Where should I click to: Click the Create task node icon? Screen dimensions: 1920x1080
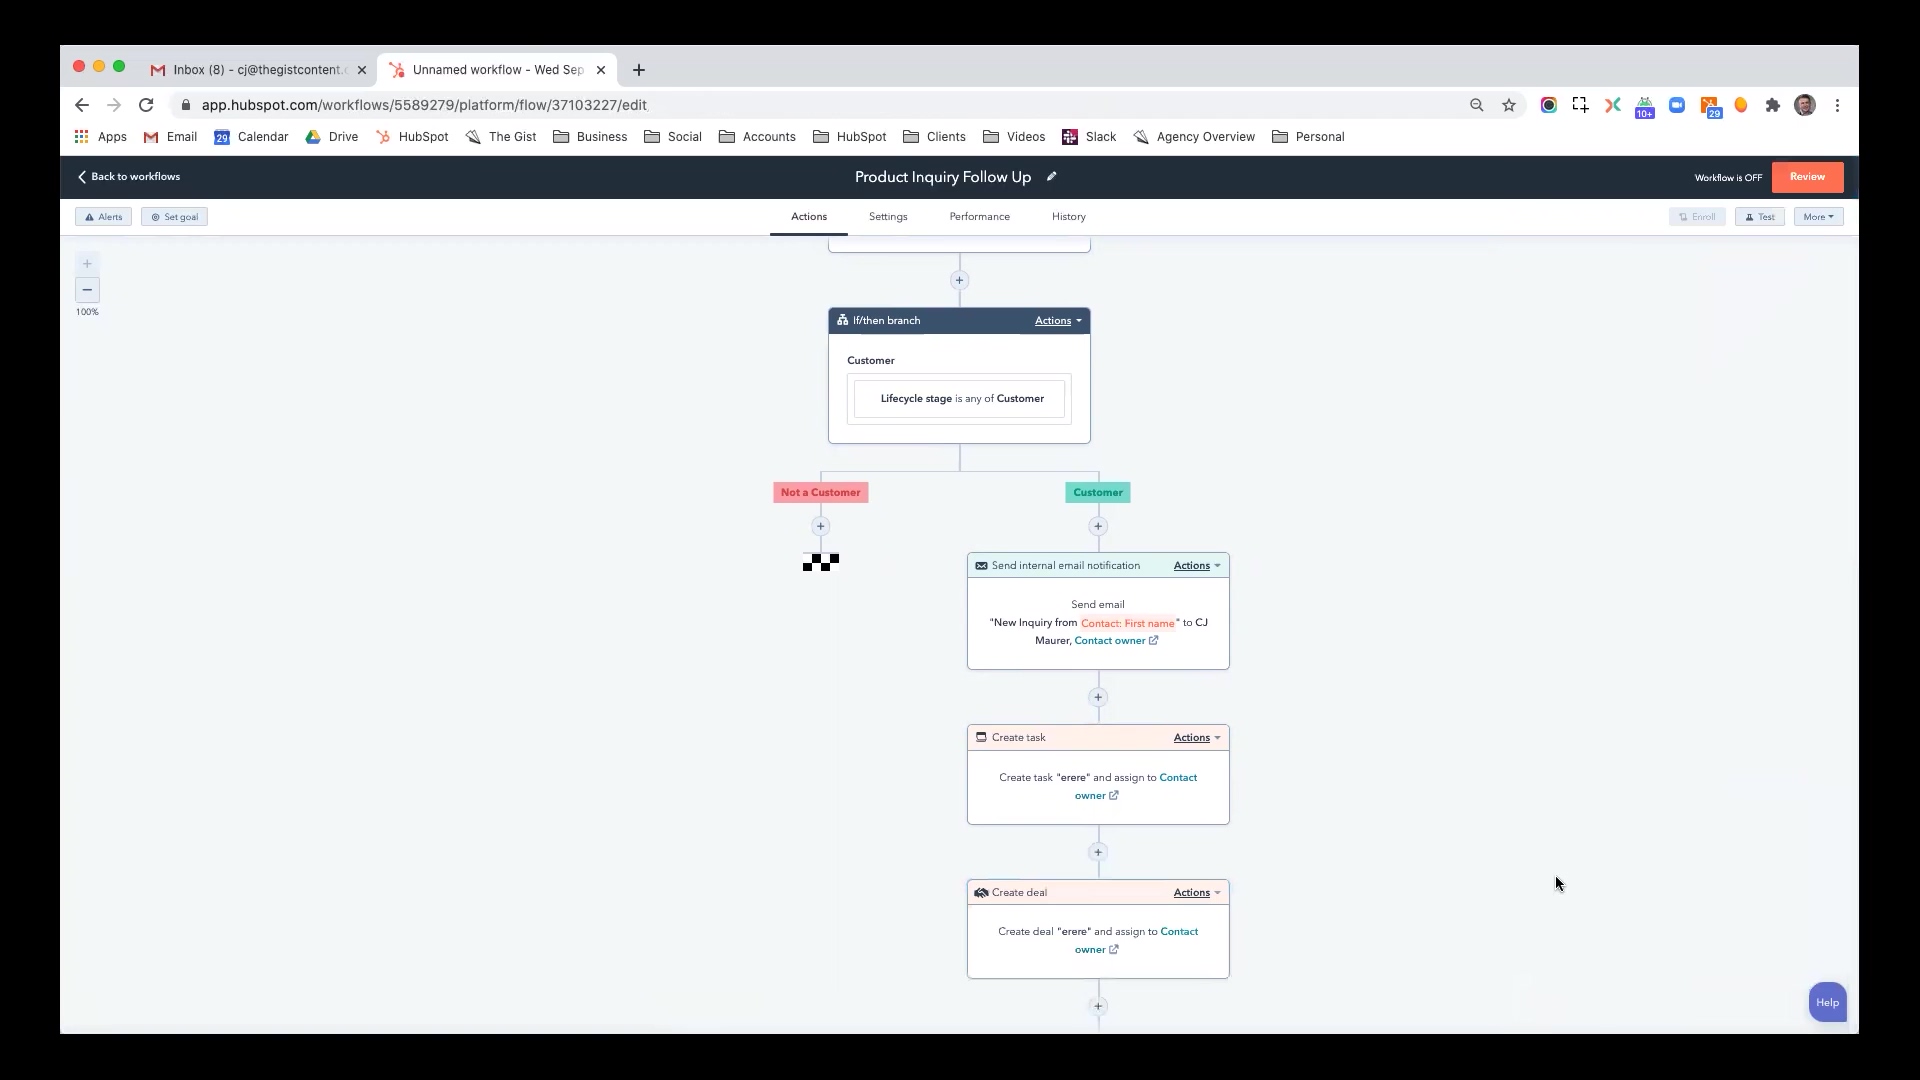click(x=981, y=737)
